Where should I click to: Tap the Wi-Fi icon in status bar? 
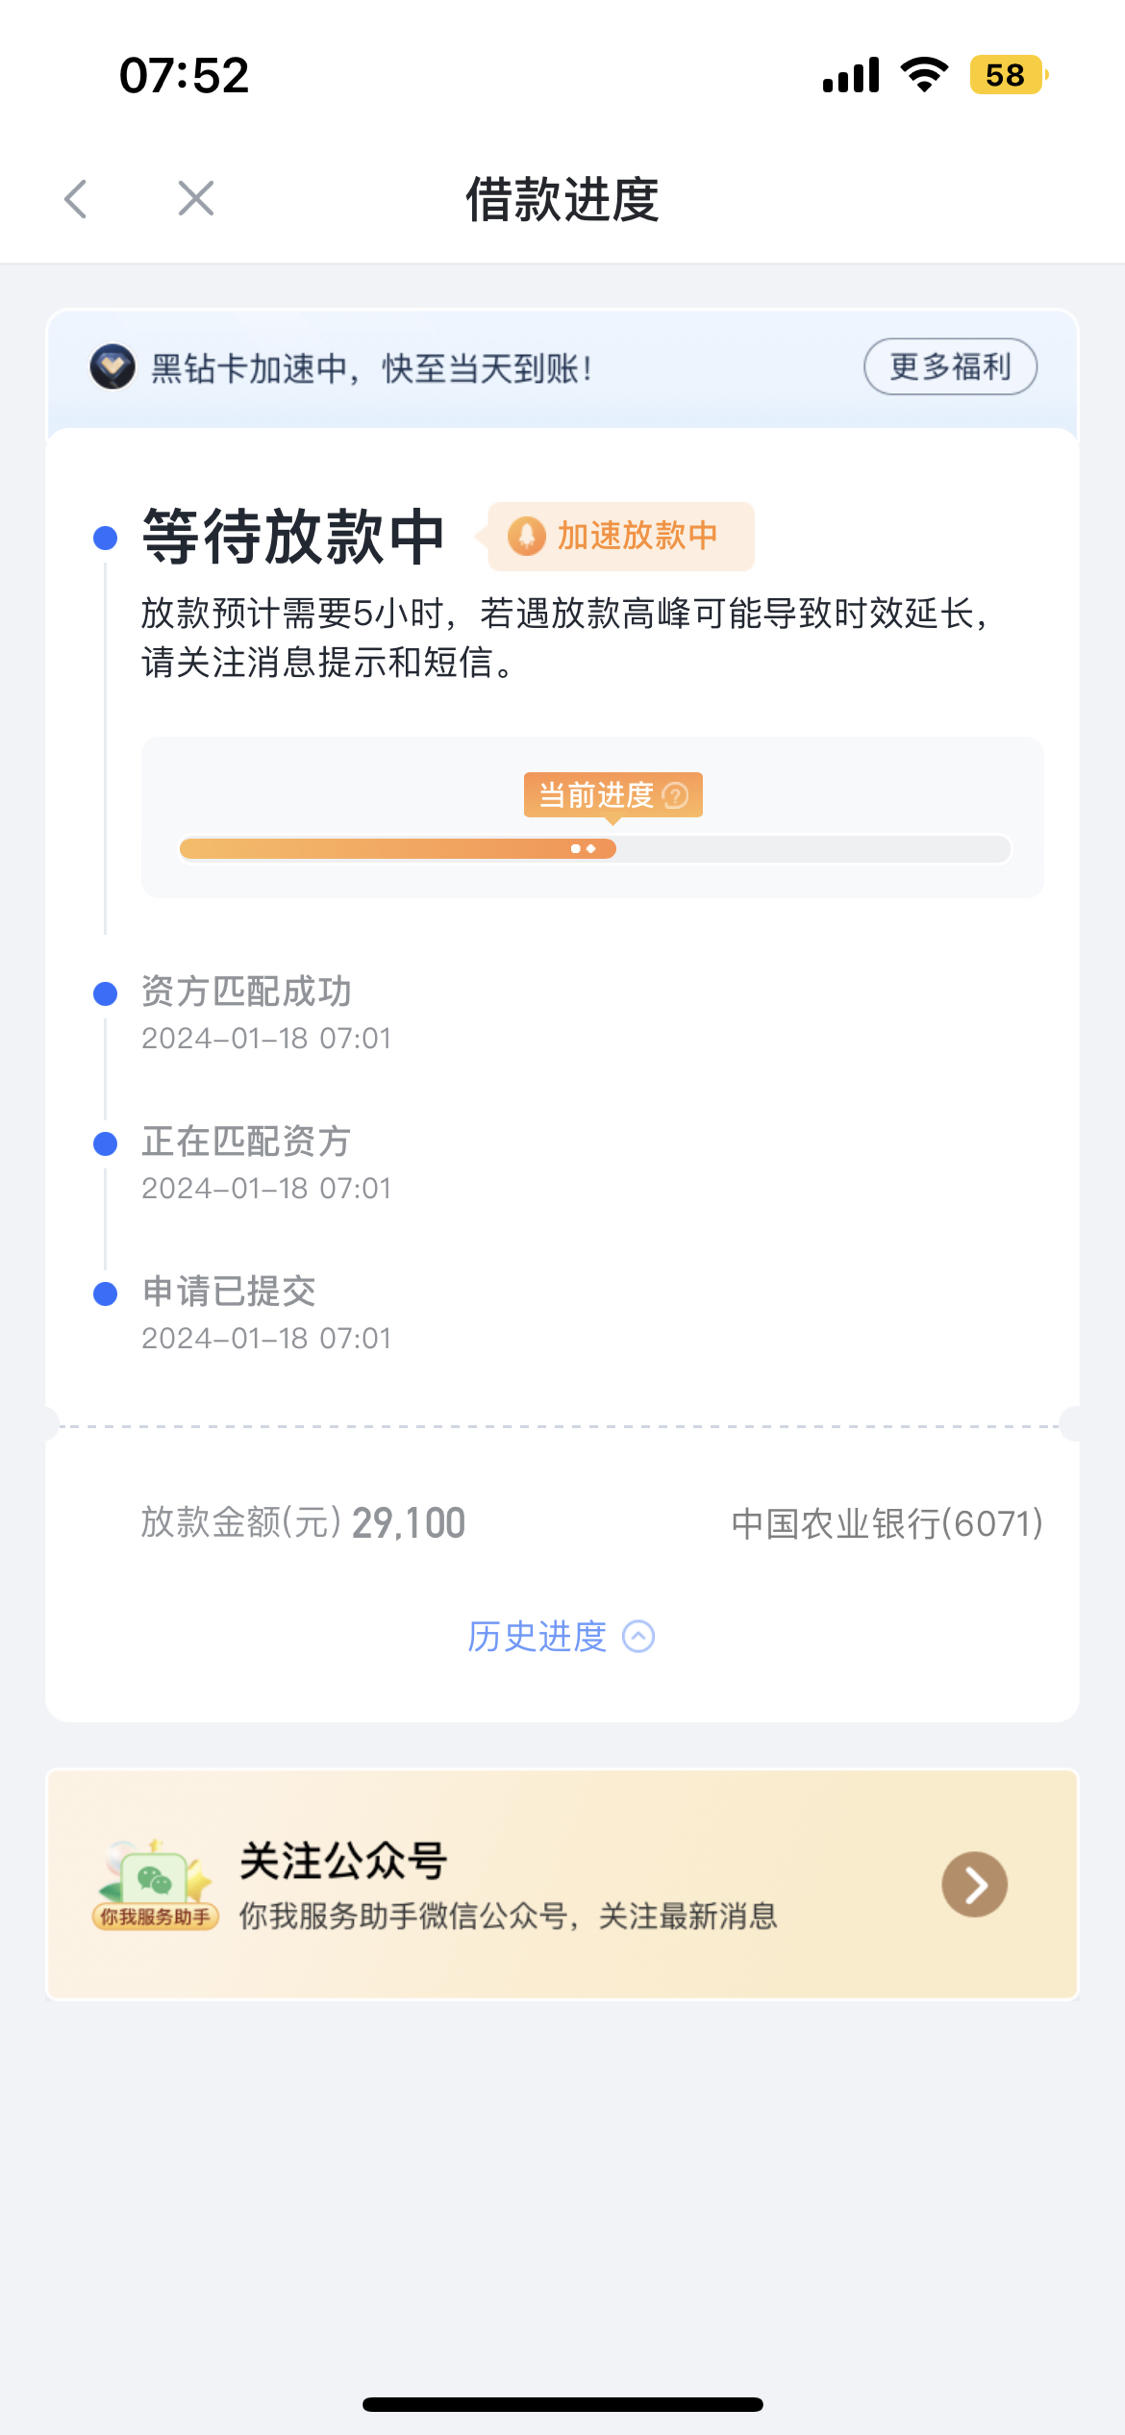[924, 75]
